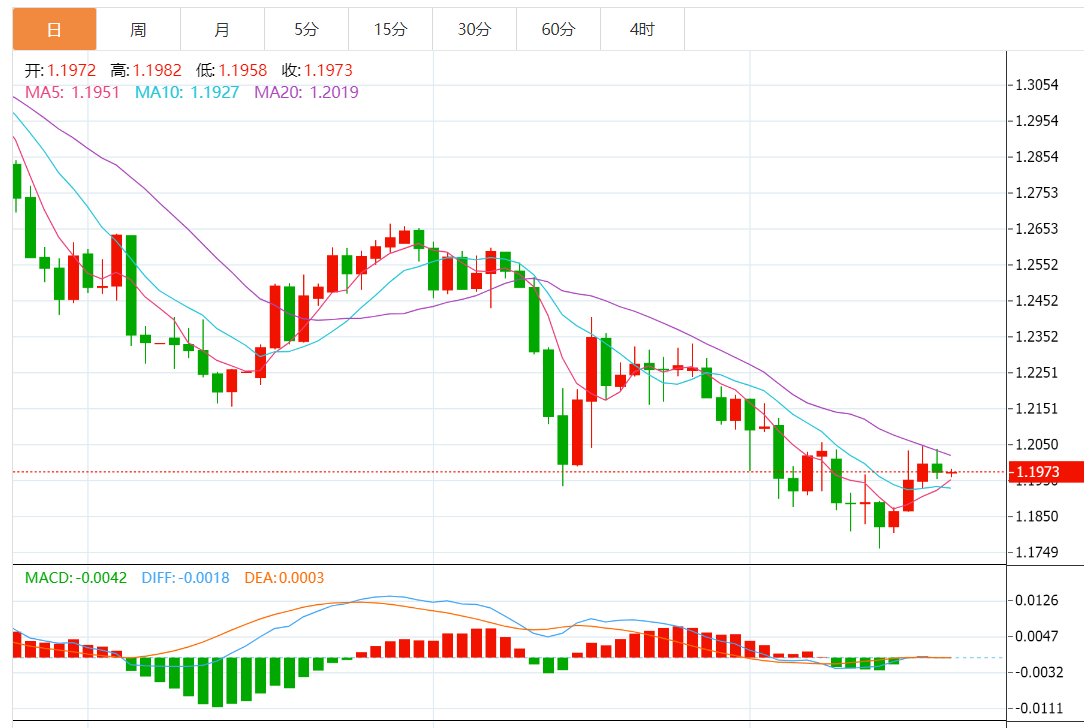The width and height of the screenshot is (1084, 728).
Task: Open the 30分 timeframe tab
Action: (474, 30)
